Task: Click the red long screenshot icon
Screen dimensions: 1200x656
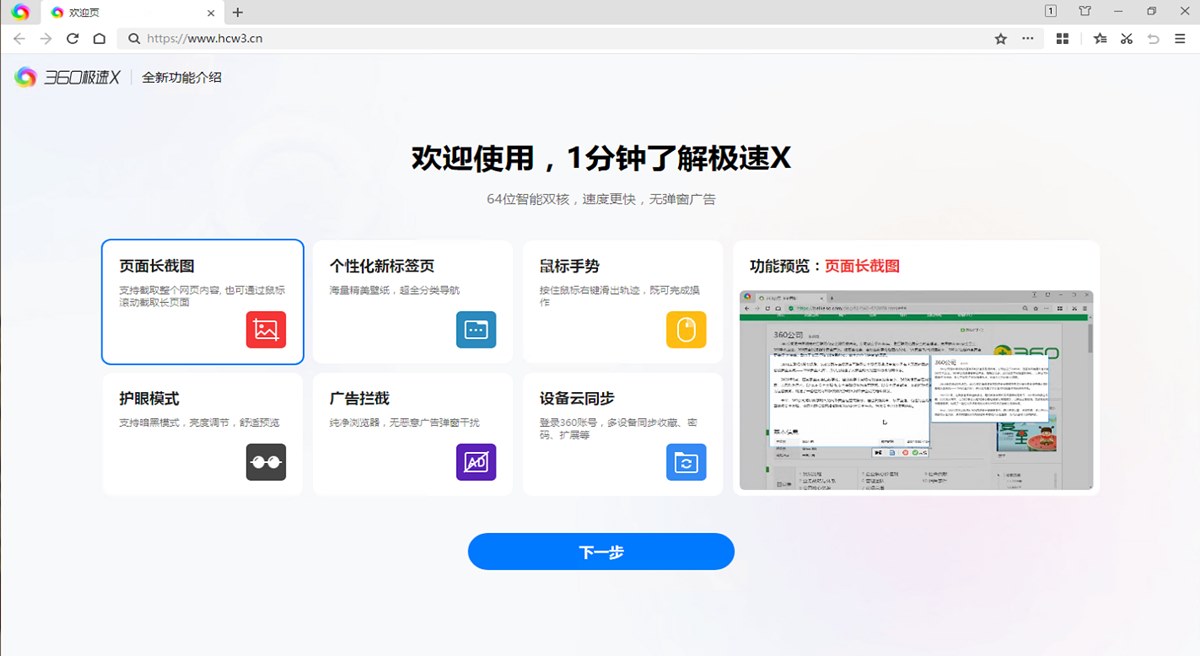Action: [266, 329]
